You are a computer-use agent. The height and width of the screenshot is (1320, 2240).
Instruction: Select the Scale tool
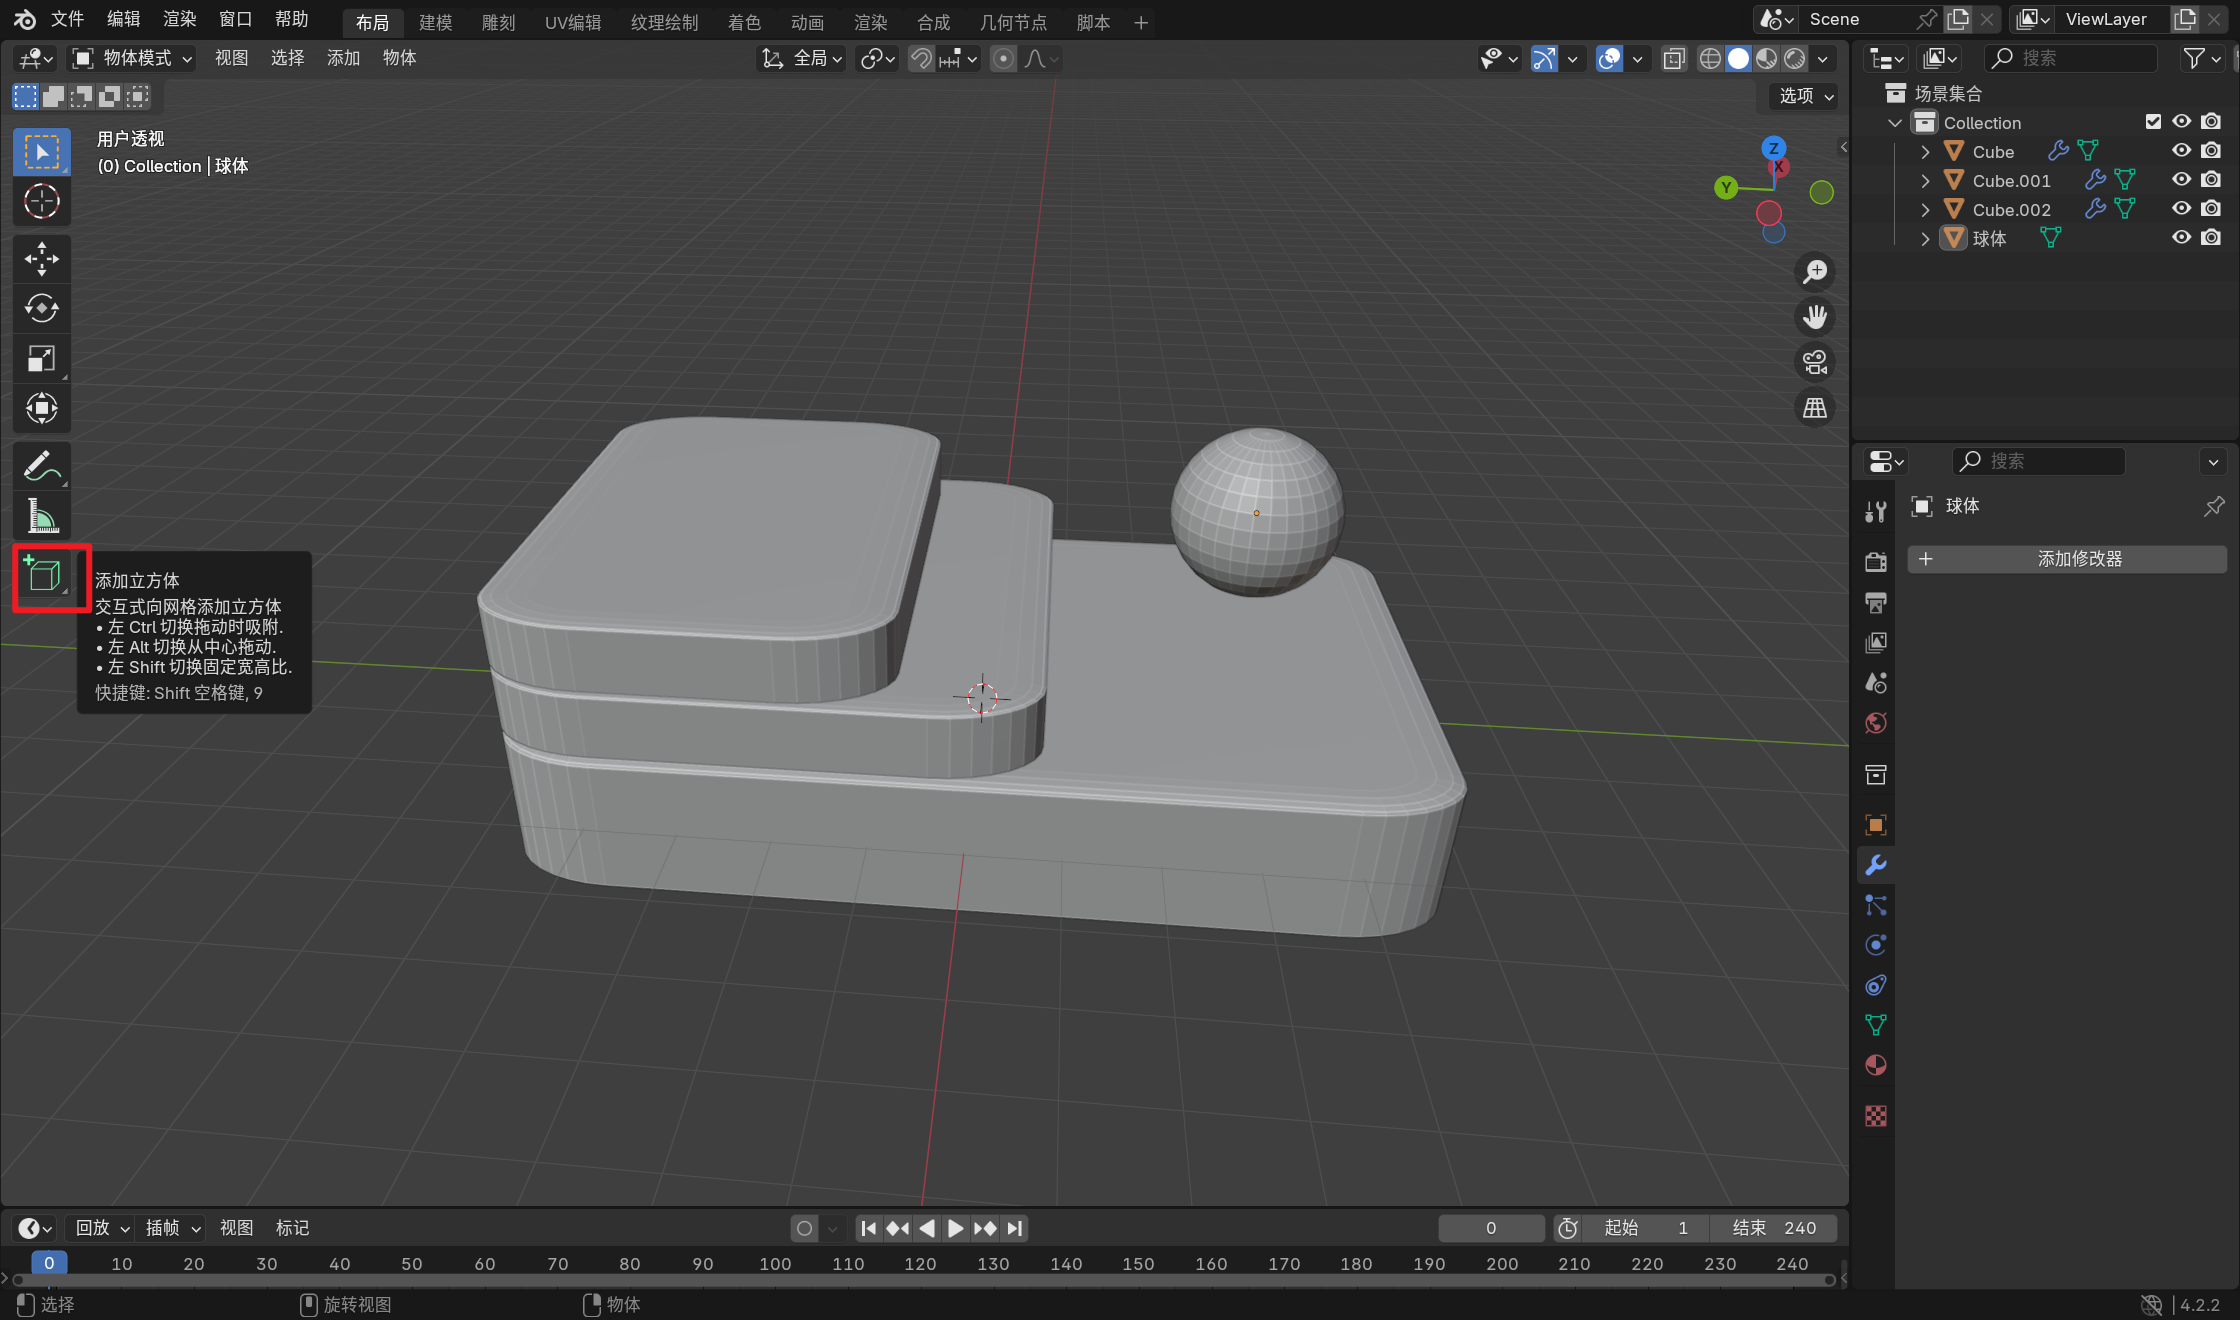[41, 358]
